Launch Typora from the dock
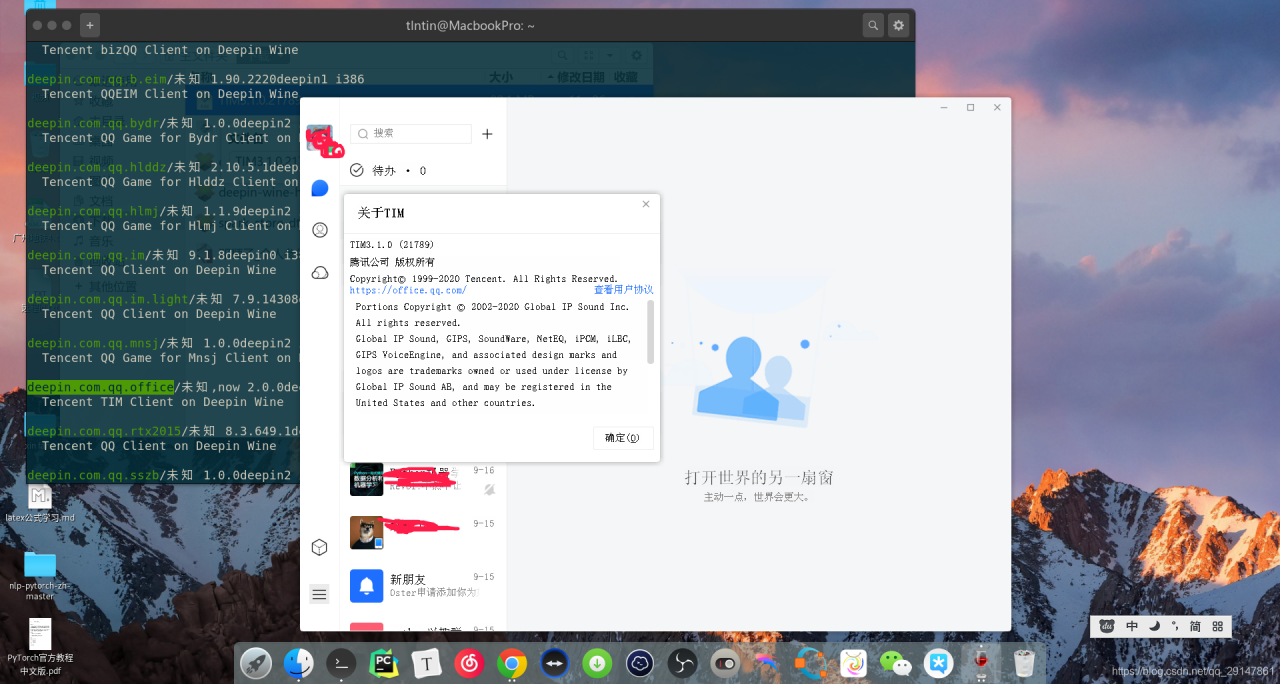This screenshot has width=1280, height=684. [x=427, y=662]
